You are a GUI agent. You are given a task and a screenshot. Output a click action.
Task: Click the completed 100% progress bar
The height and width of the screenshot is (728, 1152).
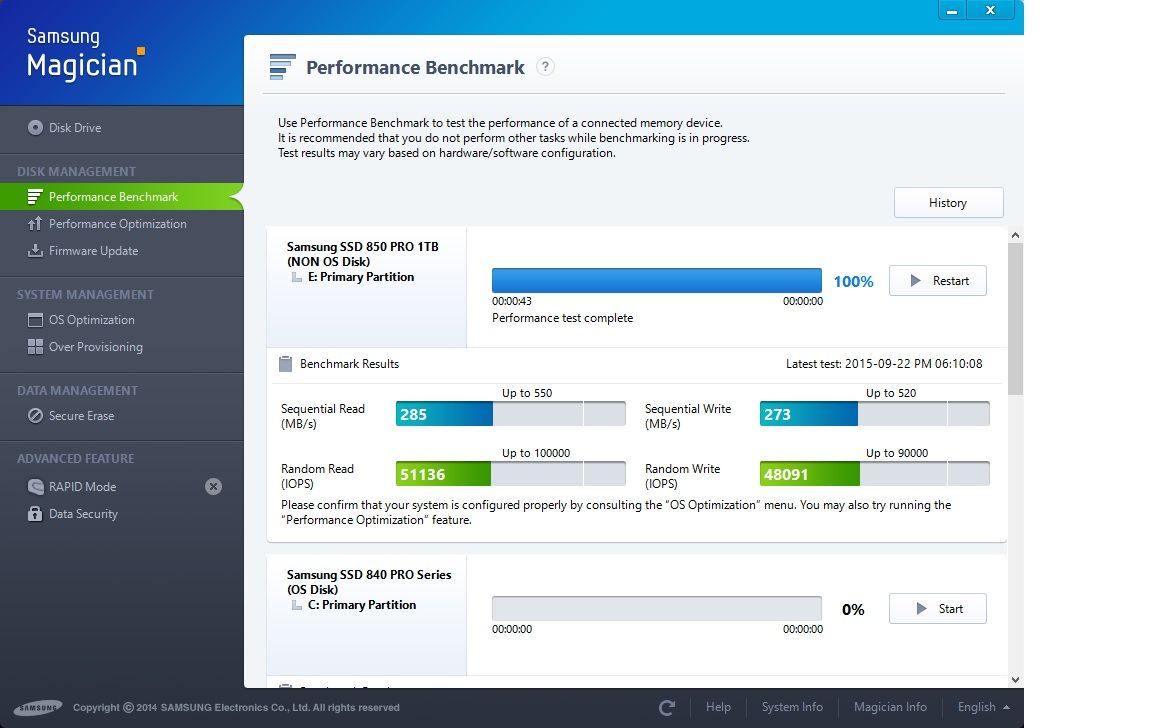[657, 280]
